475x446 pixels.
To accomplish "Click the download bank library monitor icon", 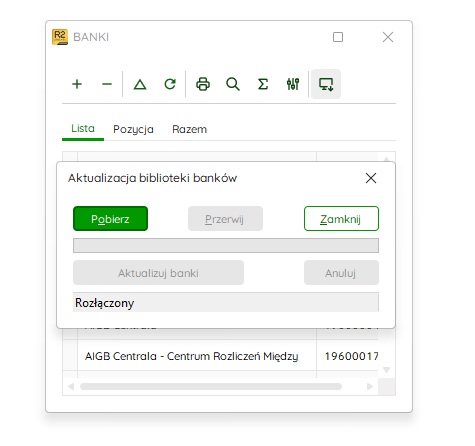I will point(326,84).
